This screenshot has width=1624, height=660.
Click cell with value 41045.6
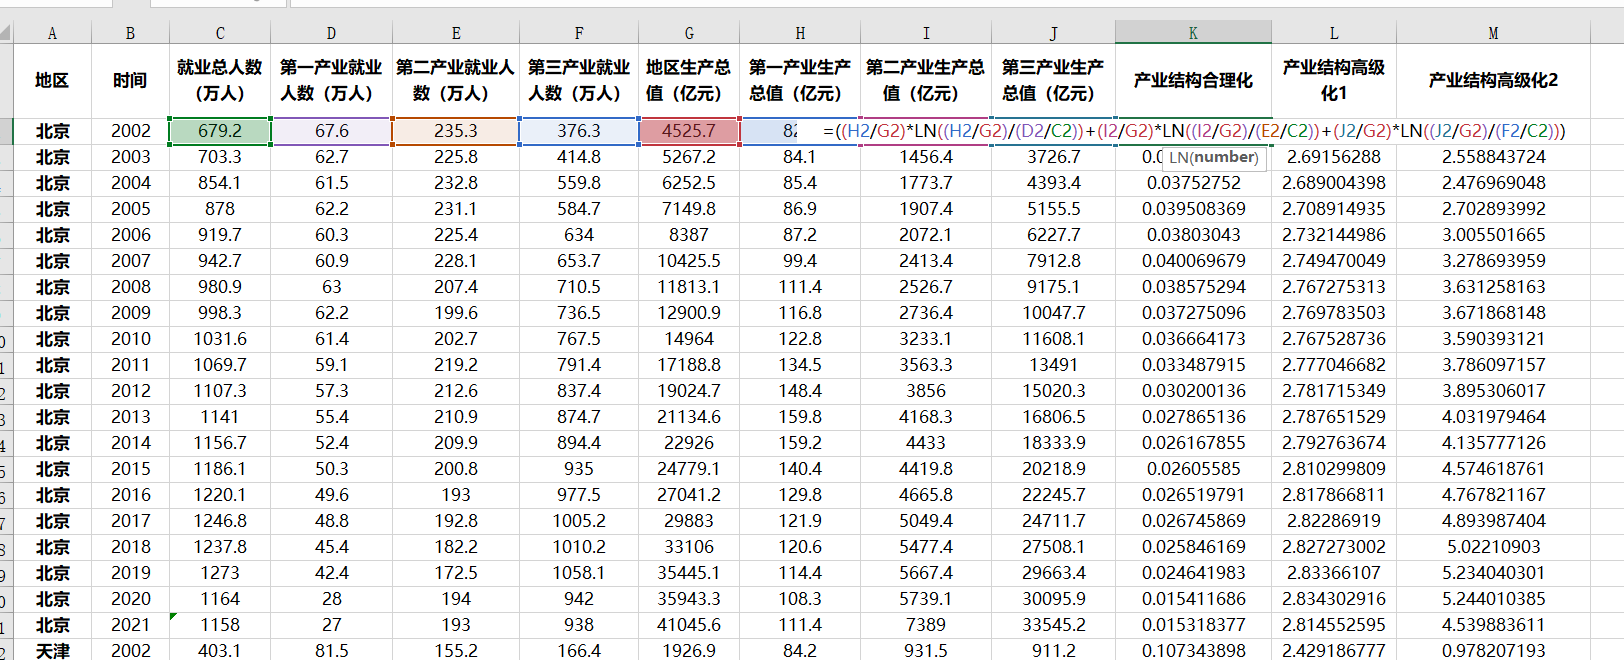(689, 625)
